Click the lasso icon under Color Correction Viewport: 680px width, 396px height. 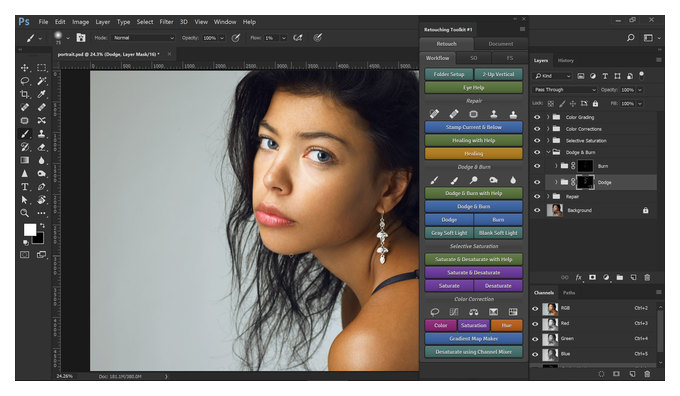(x=434, y=312)
